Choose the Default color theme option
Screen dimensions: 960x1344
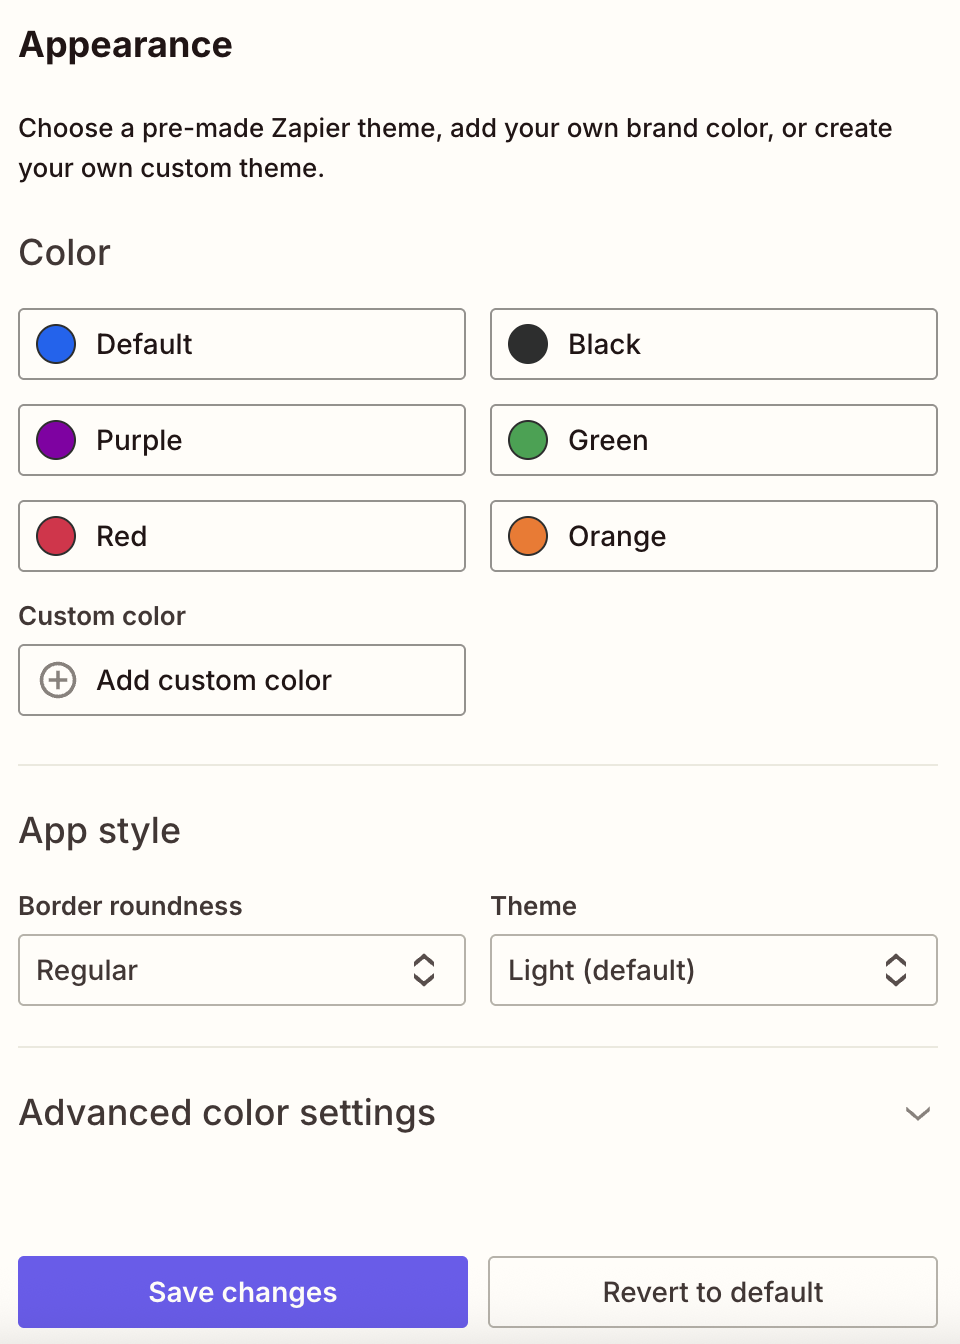(x=144, y=344)
